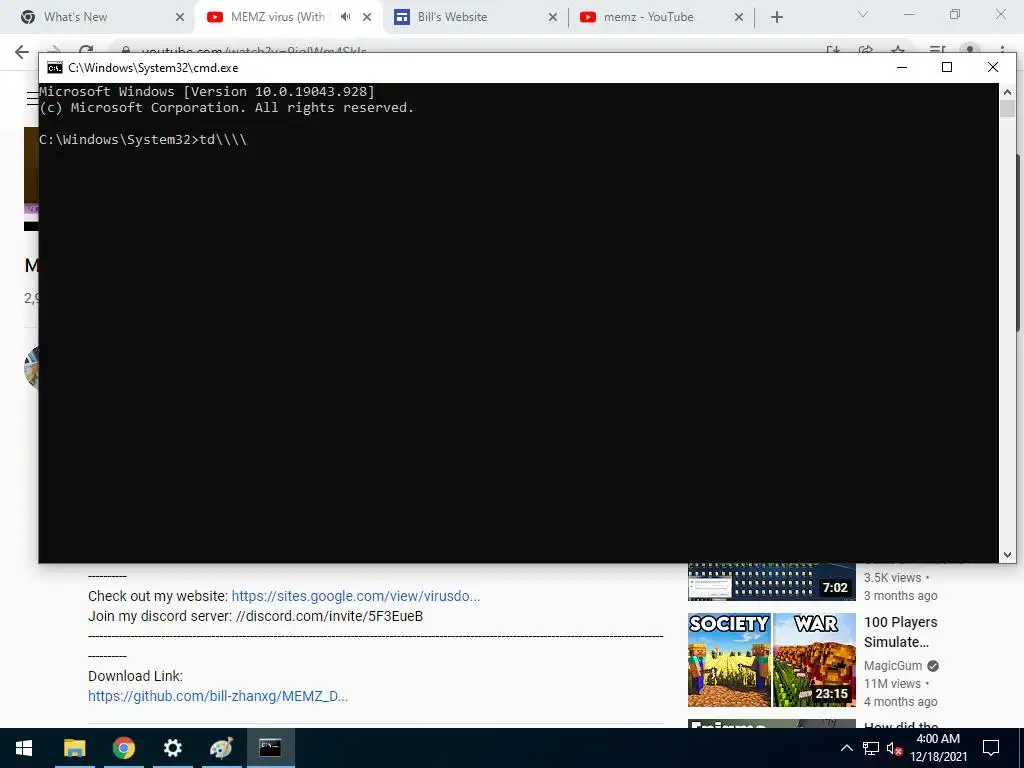
Task: Close the memz - YouTube tab
Action: coord(739,17)
